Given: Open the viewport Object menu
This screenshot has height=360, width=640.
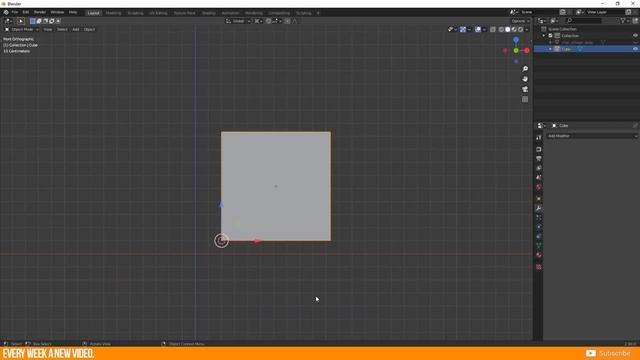Looking at the screenshot, I should point(89,29).
